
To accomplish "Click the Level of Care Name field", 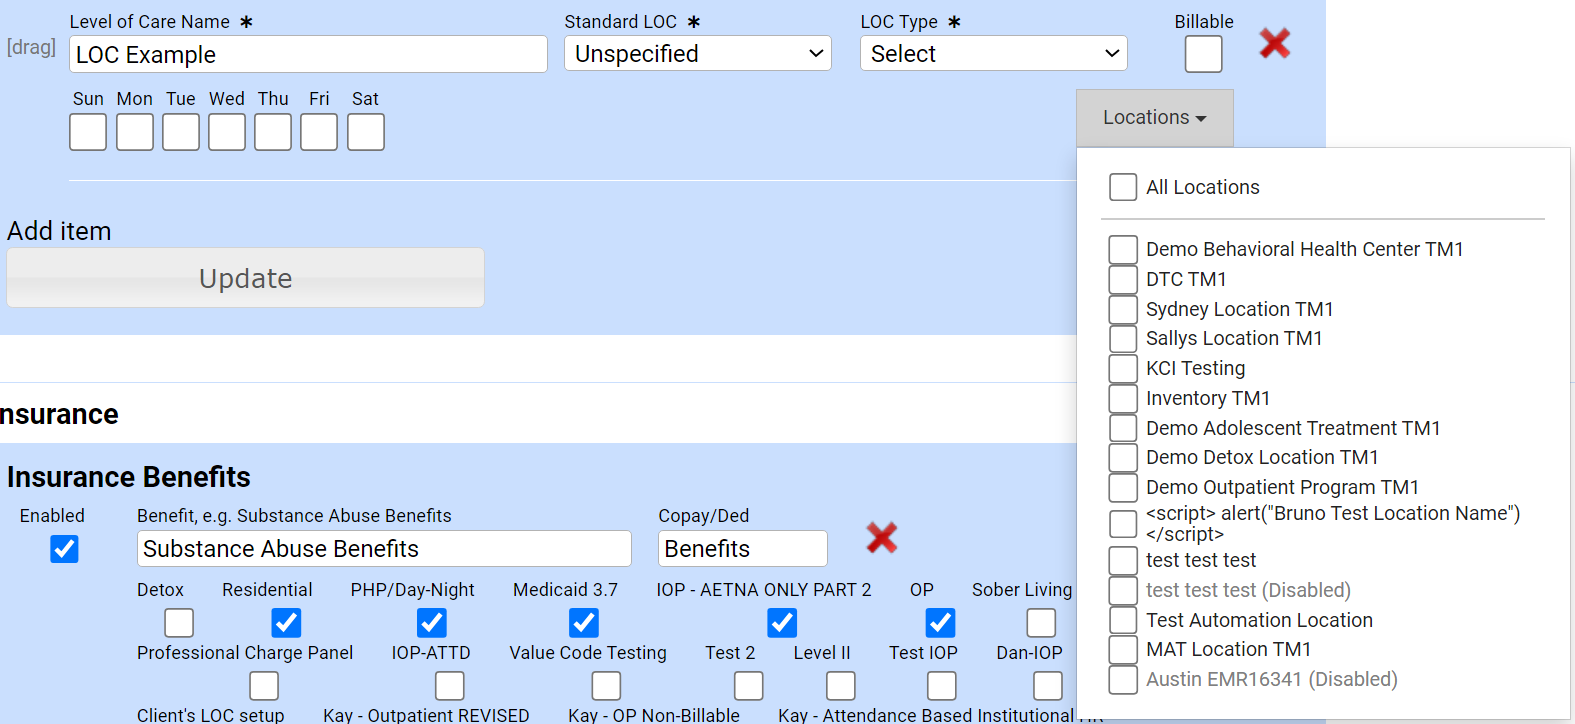I will [308, 55].
